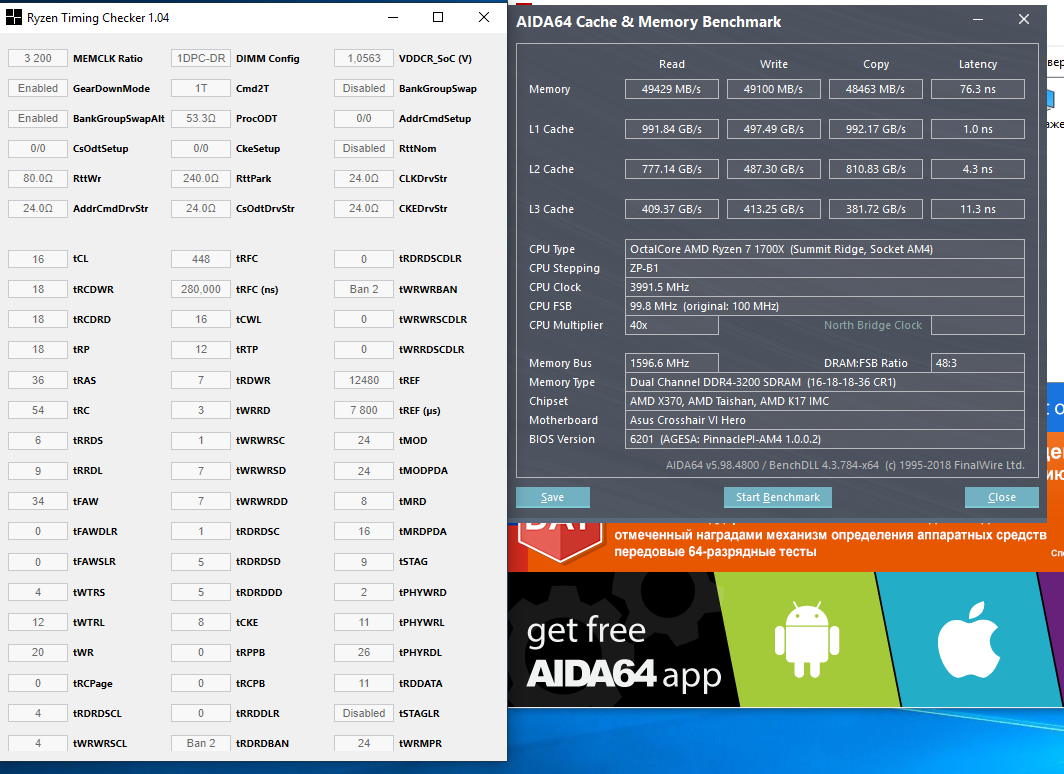Click the tRDRDBAN Ban 2 field
1064x774 pixels.
tap(201, 743)
